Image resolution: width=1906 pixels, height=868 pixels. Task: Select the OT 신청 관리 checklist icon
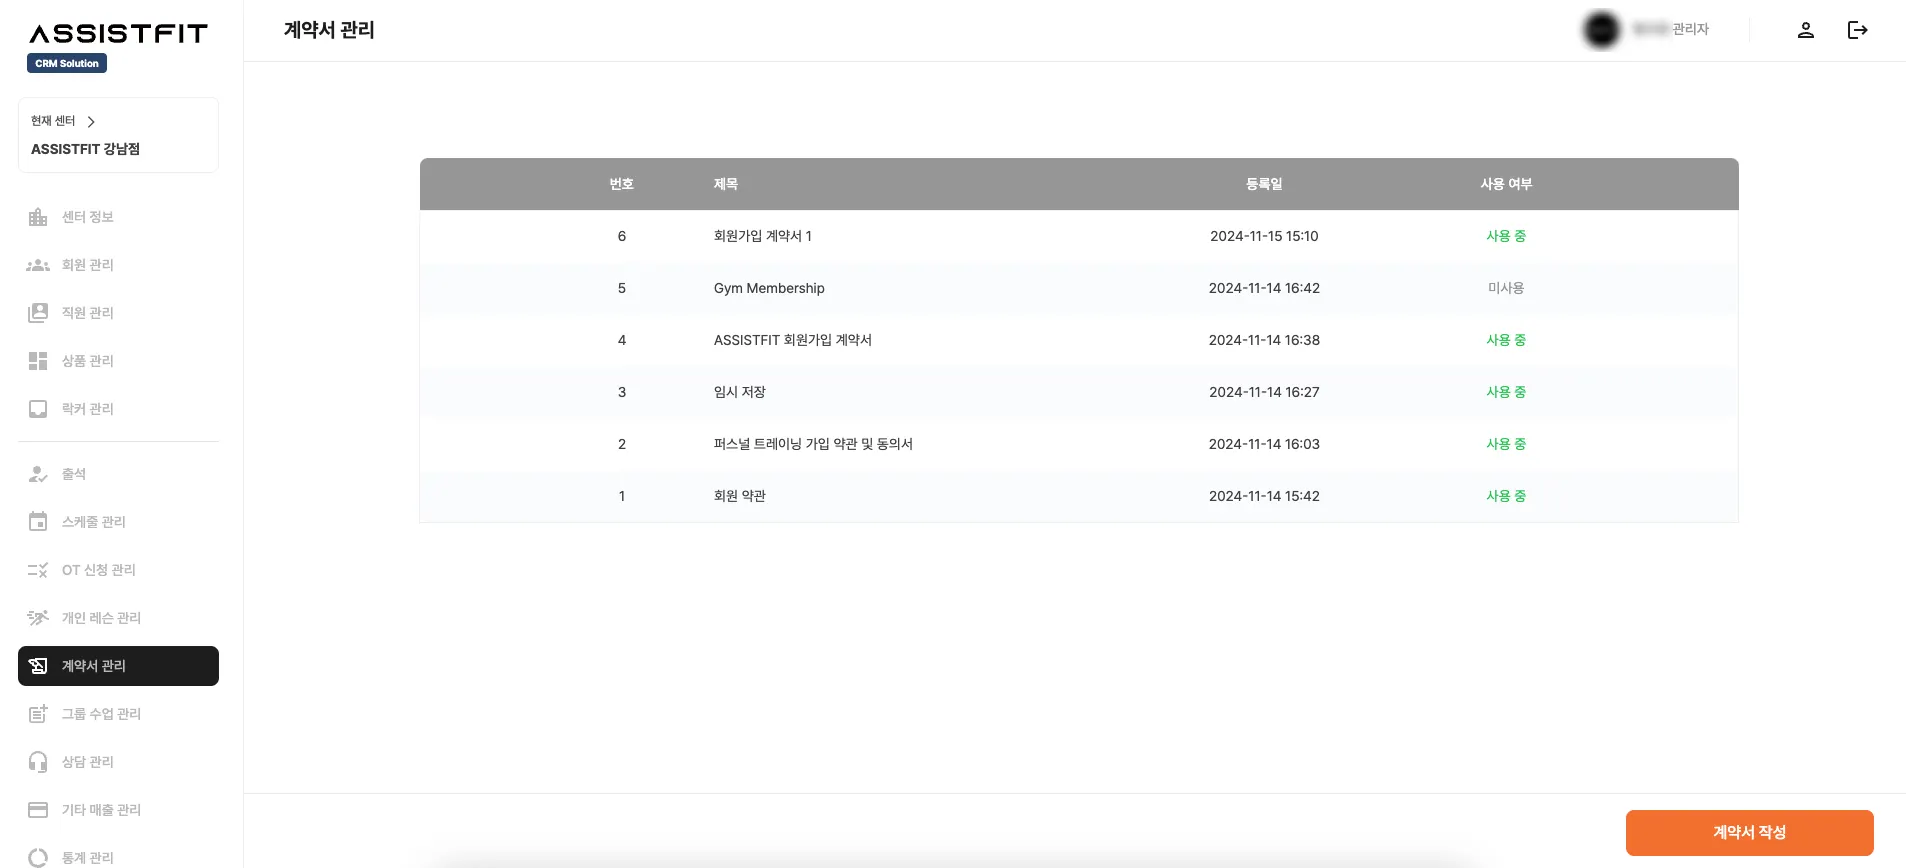coord(38,570)
